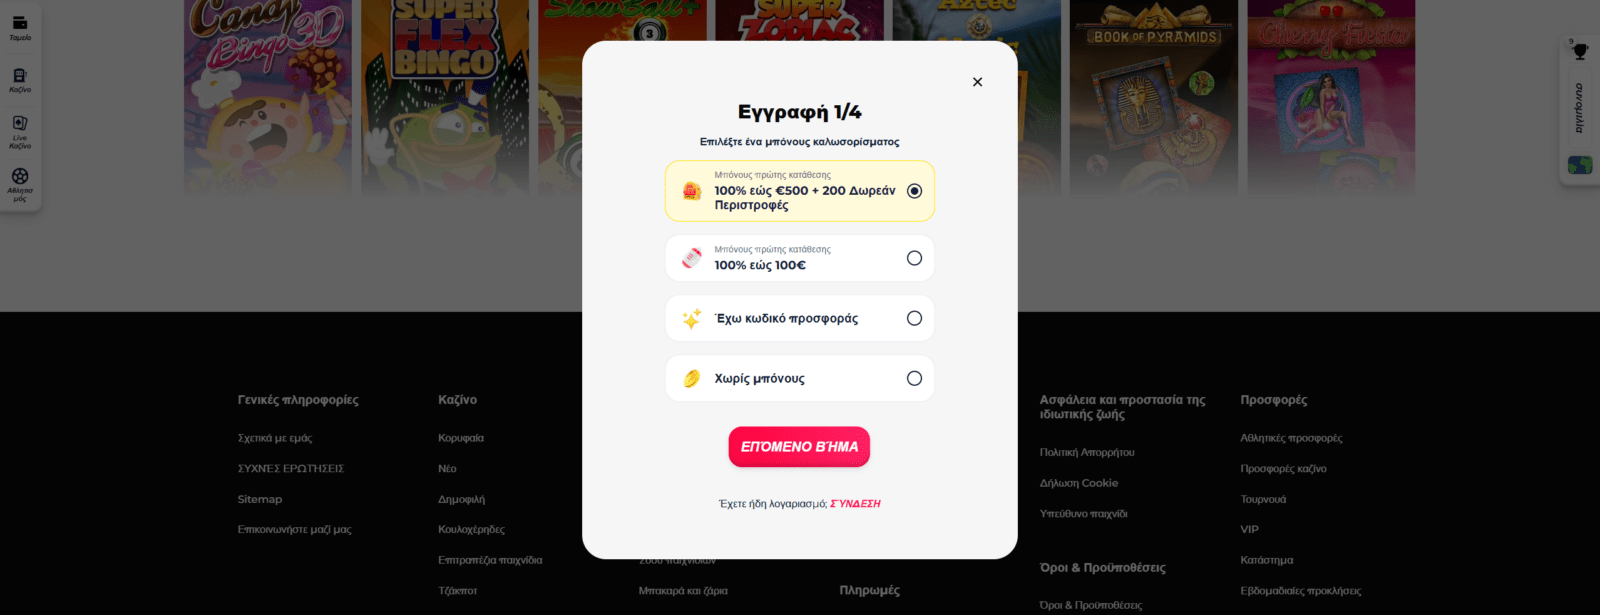Open the Αθλήματα sports sidebar icon
The image size is (1600, 615).
click(20, 185)
